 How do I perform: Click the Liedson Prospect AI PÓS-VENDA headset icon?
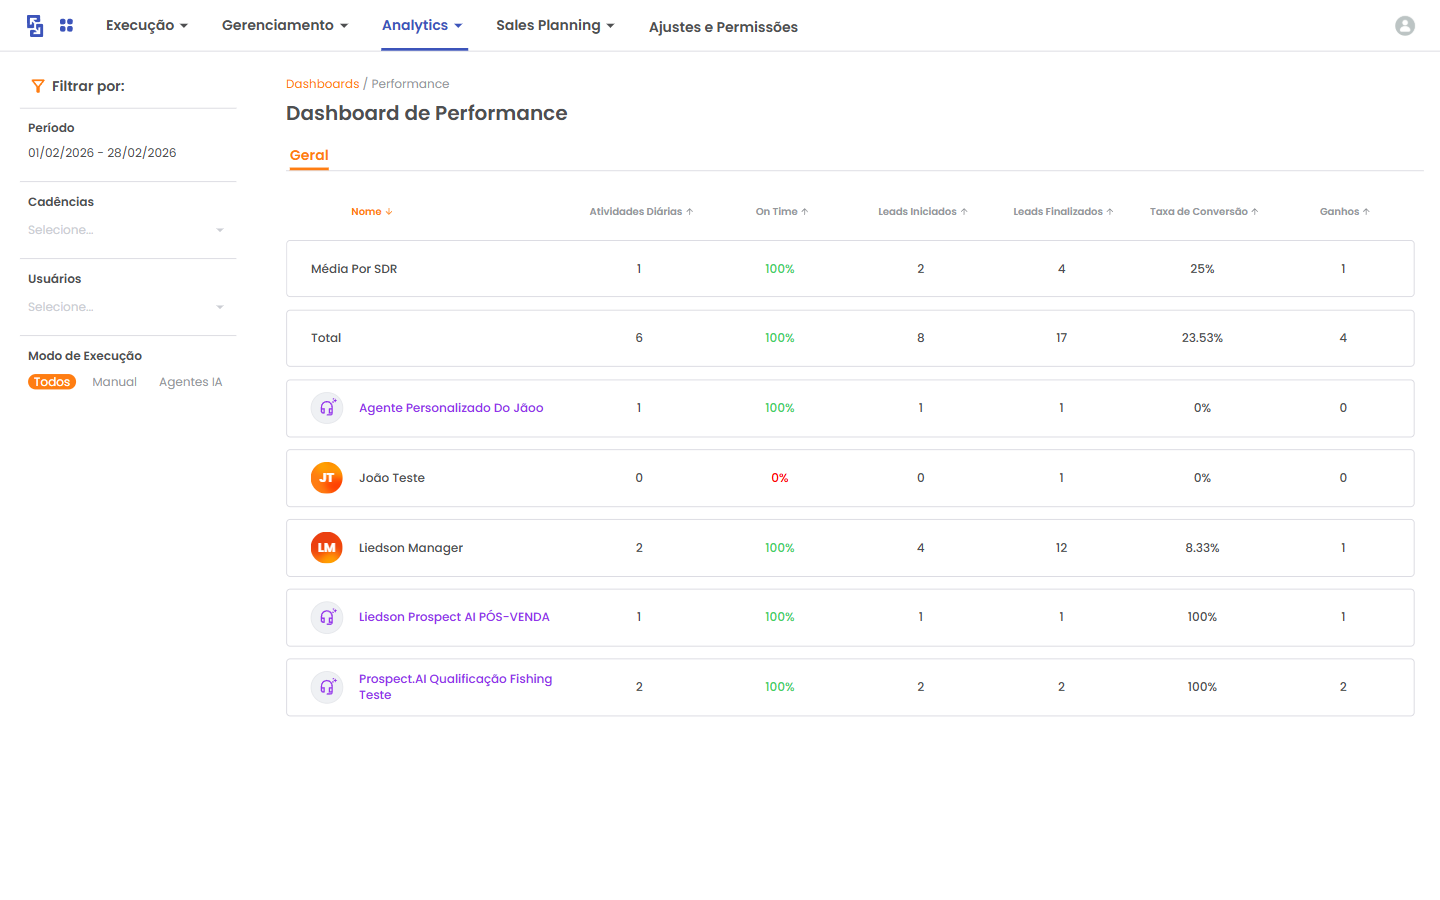point(327,617)
